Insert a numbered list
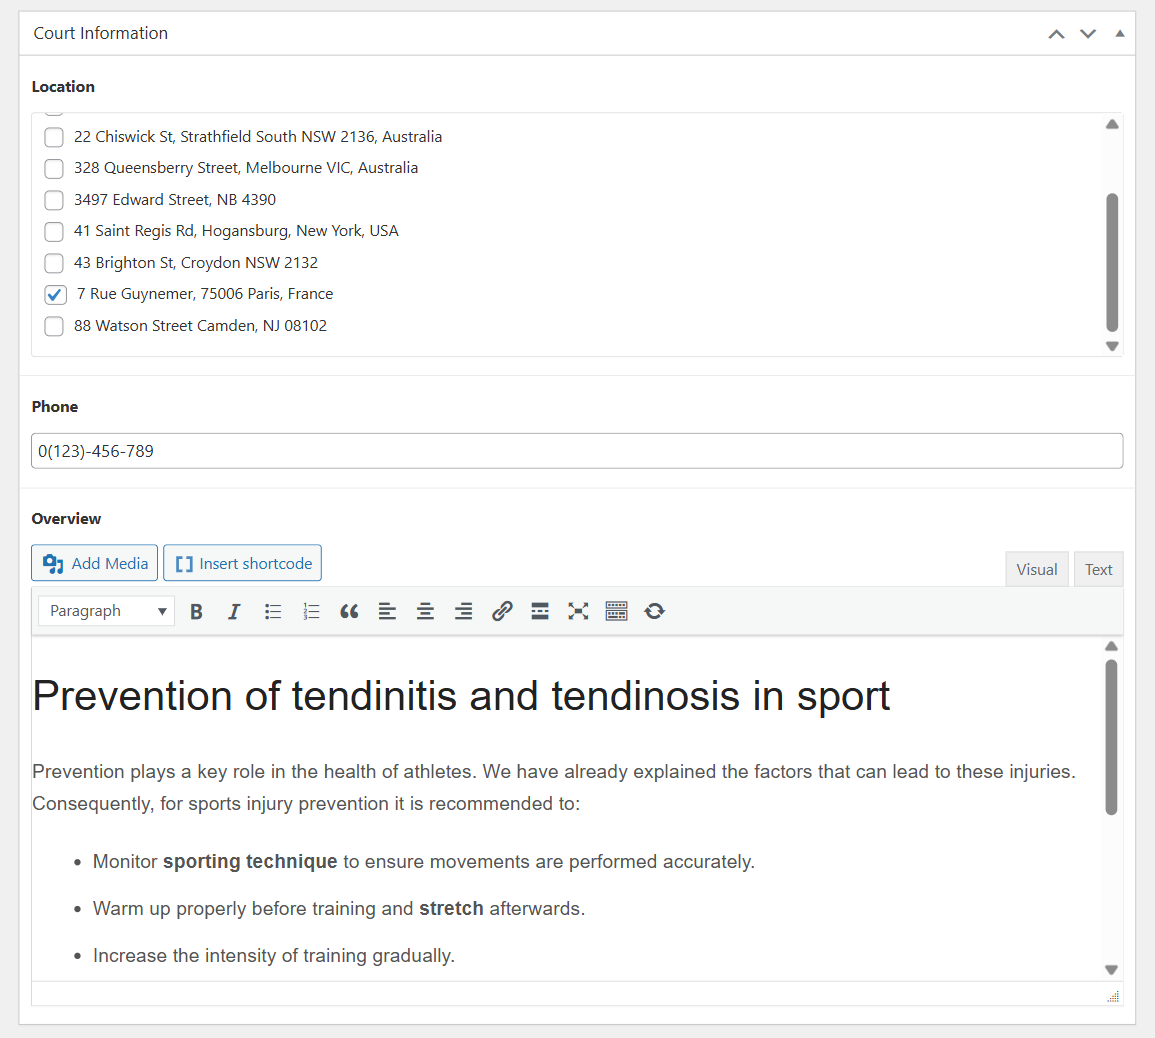Screen dimensions: 1155x1038 [311, 612]
